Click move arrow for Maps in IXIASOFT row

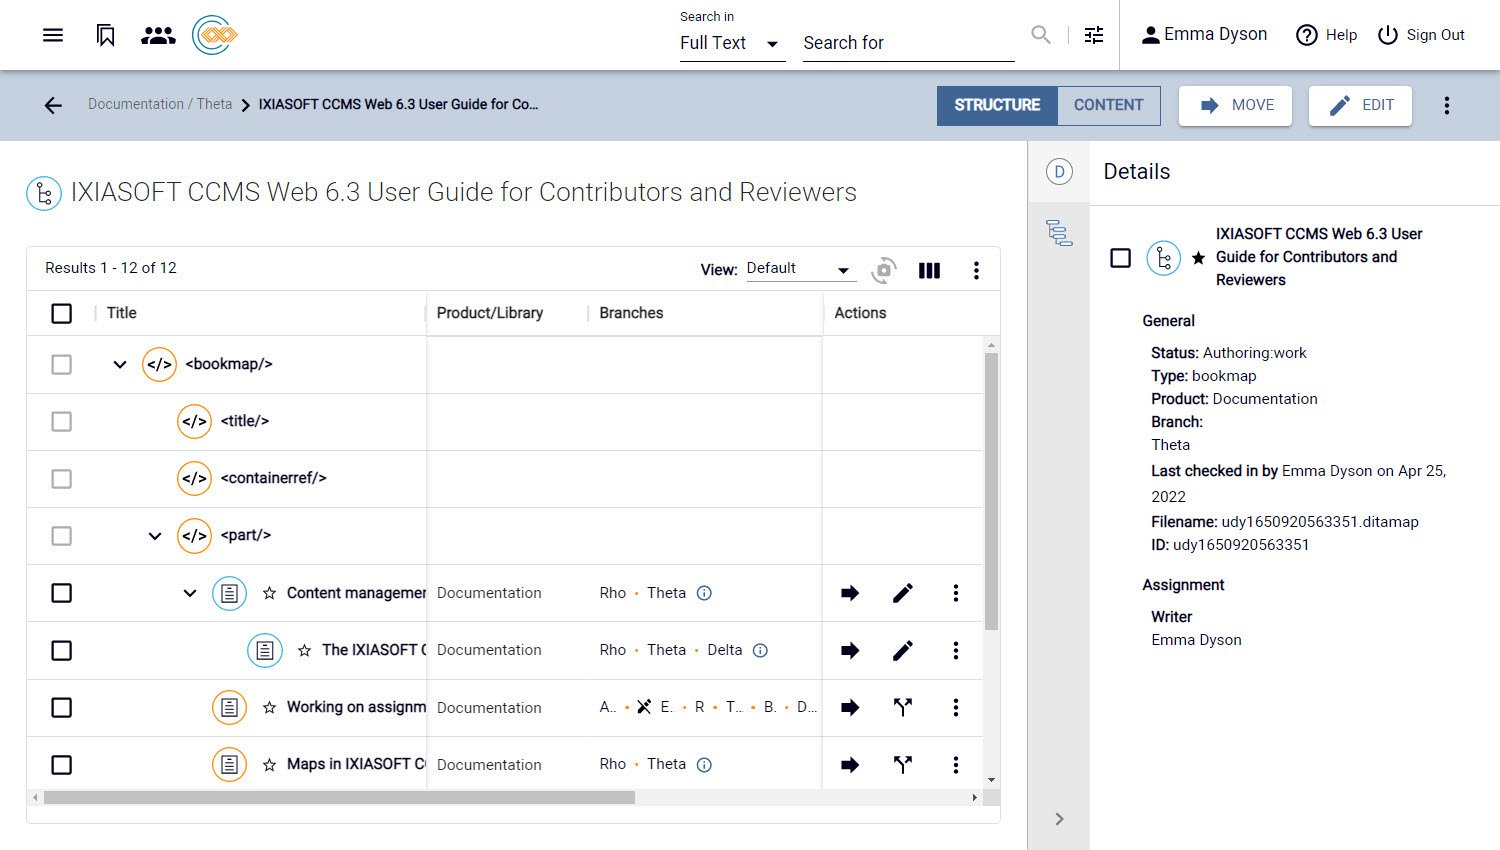850,765
